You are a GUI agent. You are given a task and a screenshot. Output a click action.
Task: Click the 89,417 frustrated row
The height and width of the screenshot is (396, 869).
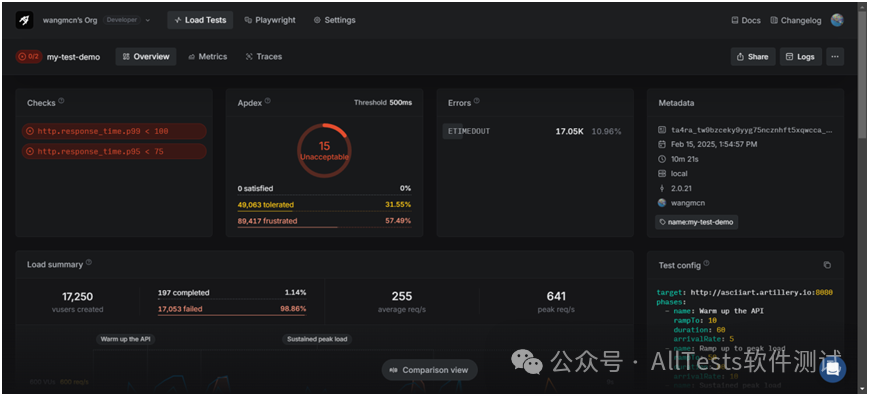pos(324,221)
